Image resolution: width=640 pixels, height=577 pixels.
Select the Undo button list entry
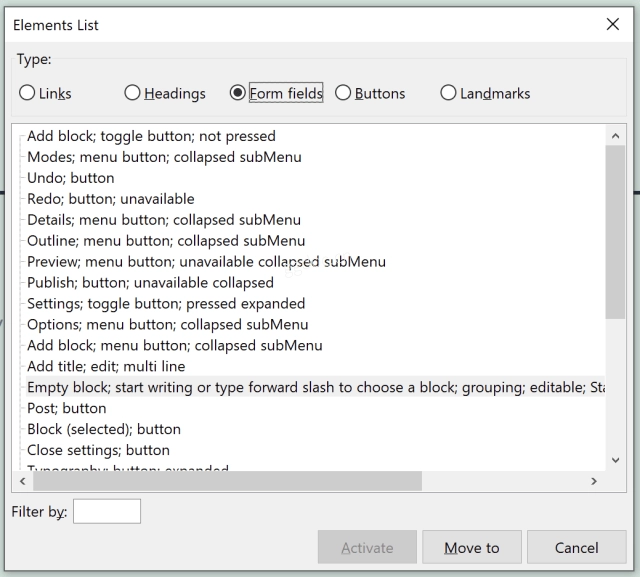[x=71, y=178]
